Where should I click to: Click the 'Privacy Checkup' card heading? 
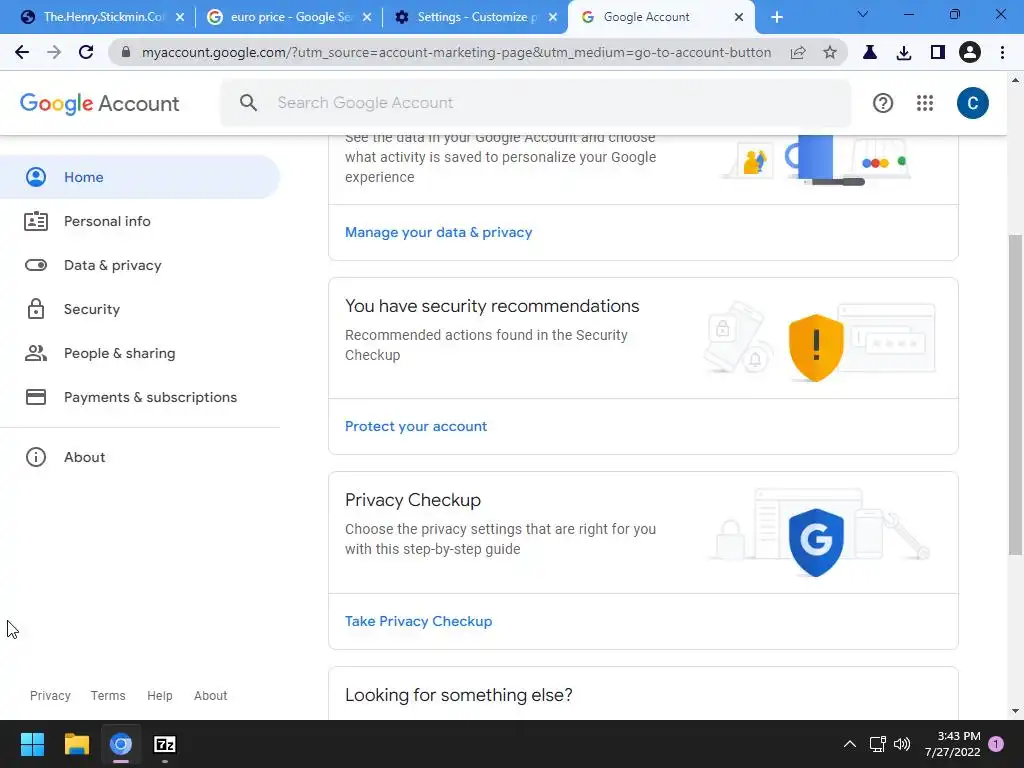click(413, 500)
